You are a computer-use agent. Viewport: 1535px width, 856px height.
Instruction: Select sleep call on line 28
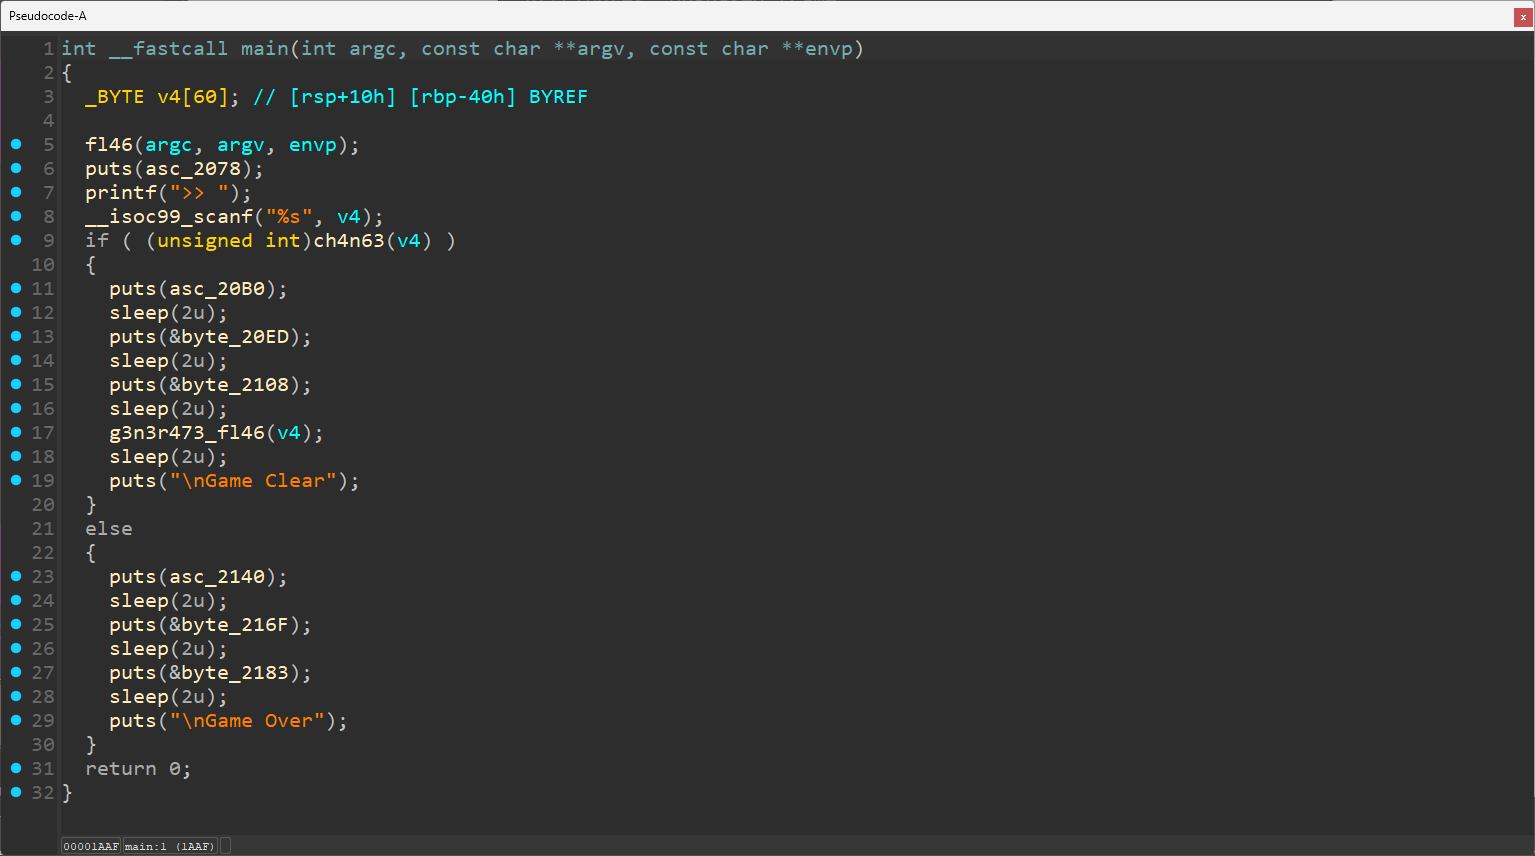point(139,697)
